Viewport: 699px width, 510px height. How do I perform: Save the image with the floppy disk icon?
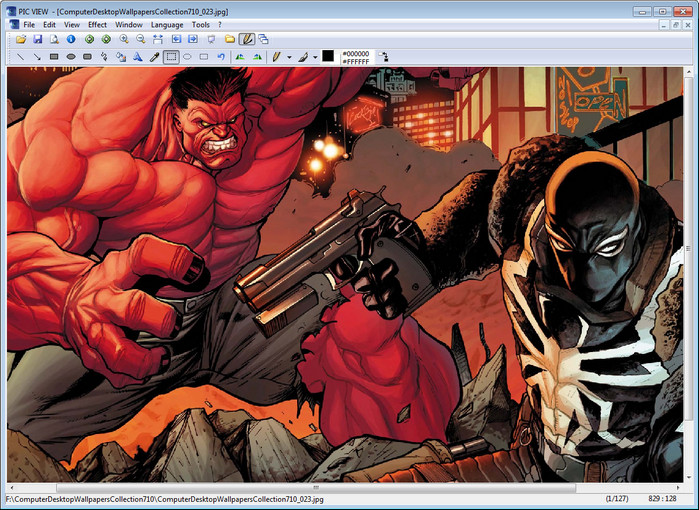click(37, 39)
